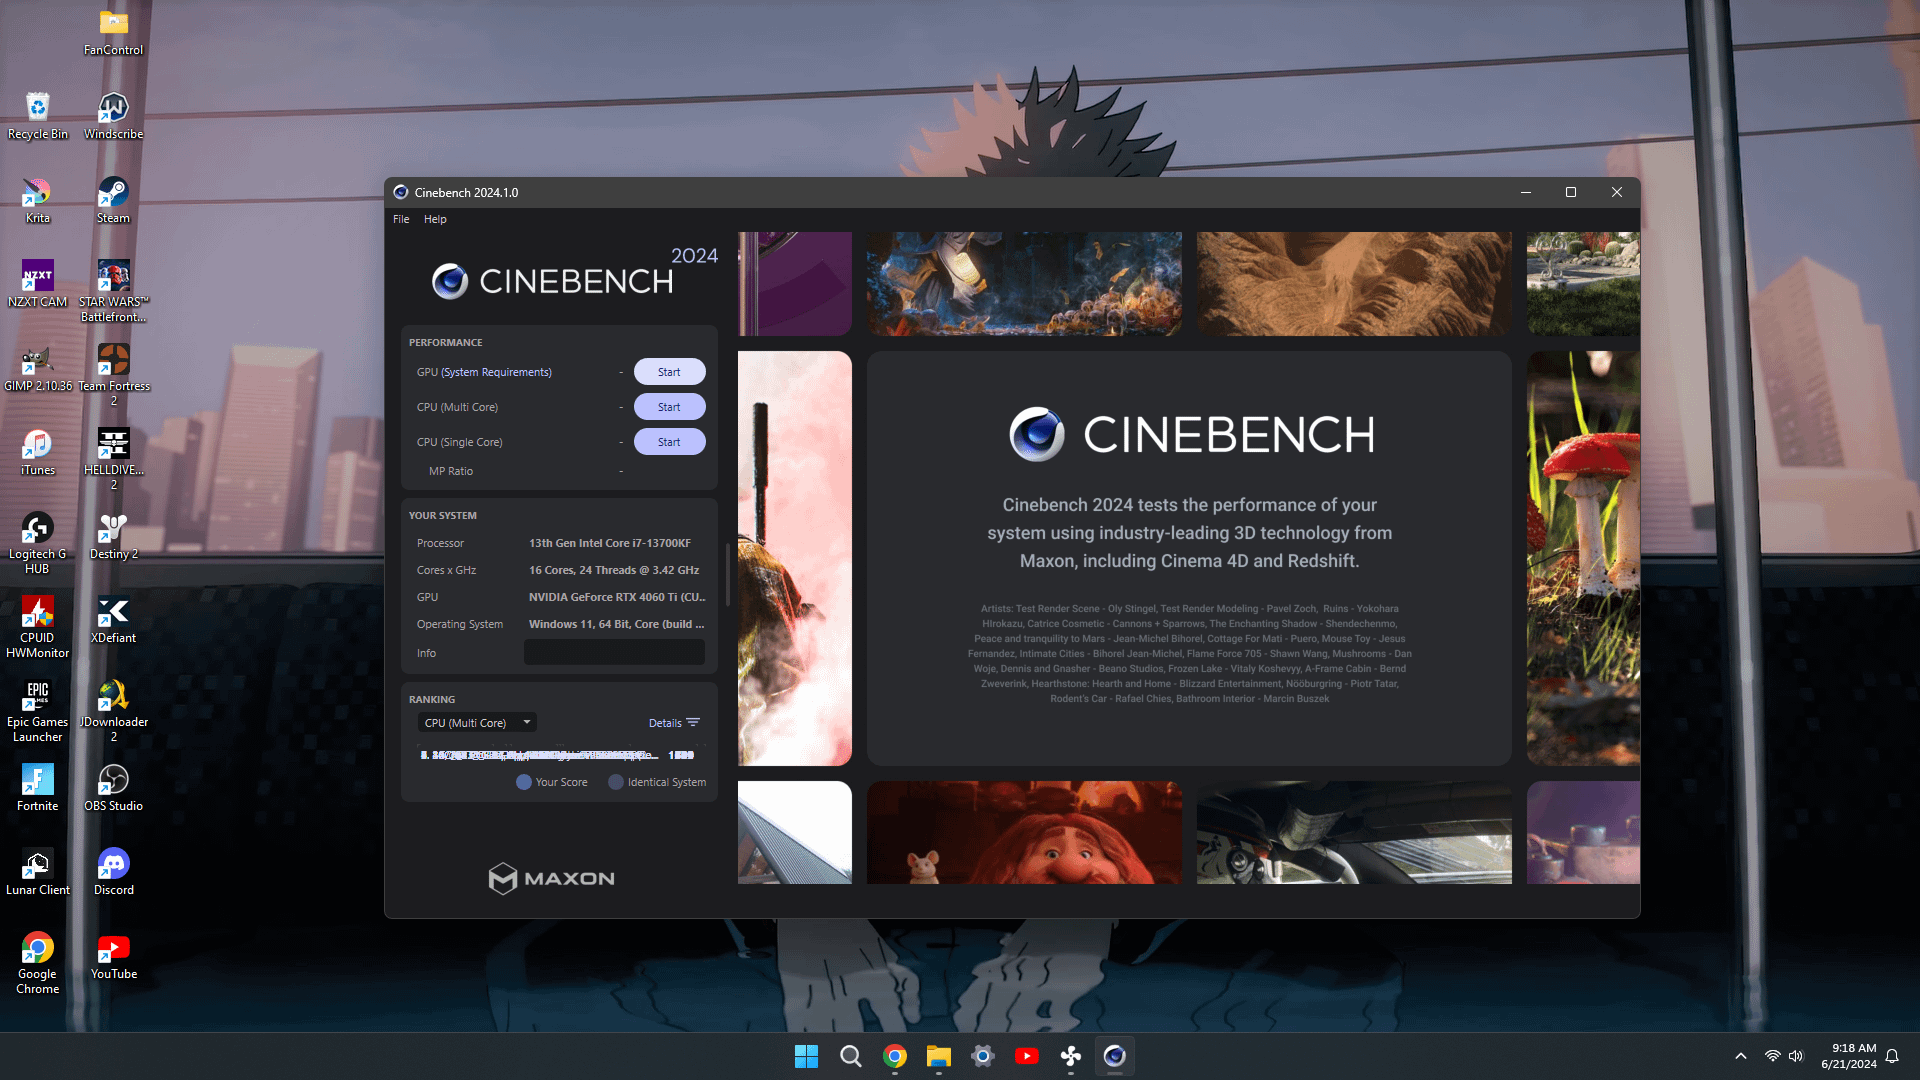Start the CPU Multi Core benchmark
This screenshot has width=1920, height=1080.
[x=669, y=407]
